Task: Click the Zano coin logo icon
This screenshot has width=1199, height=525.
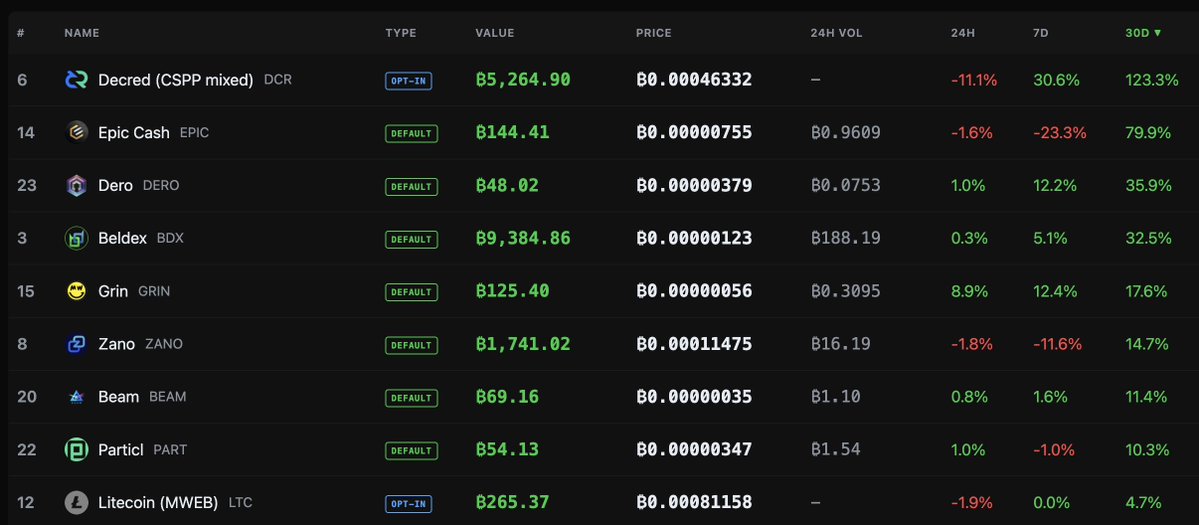Action: pos(76,344)
